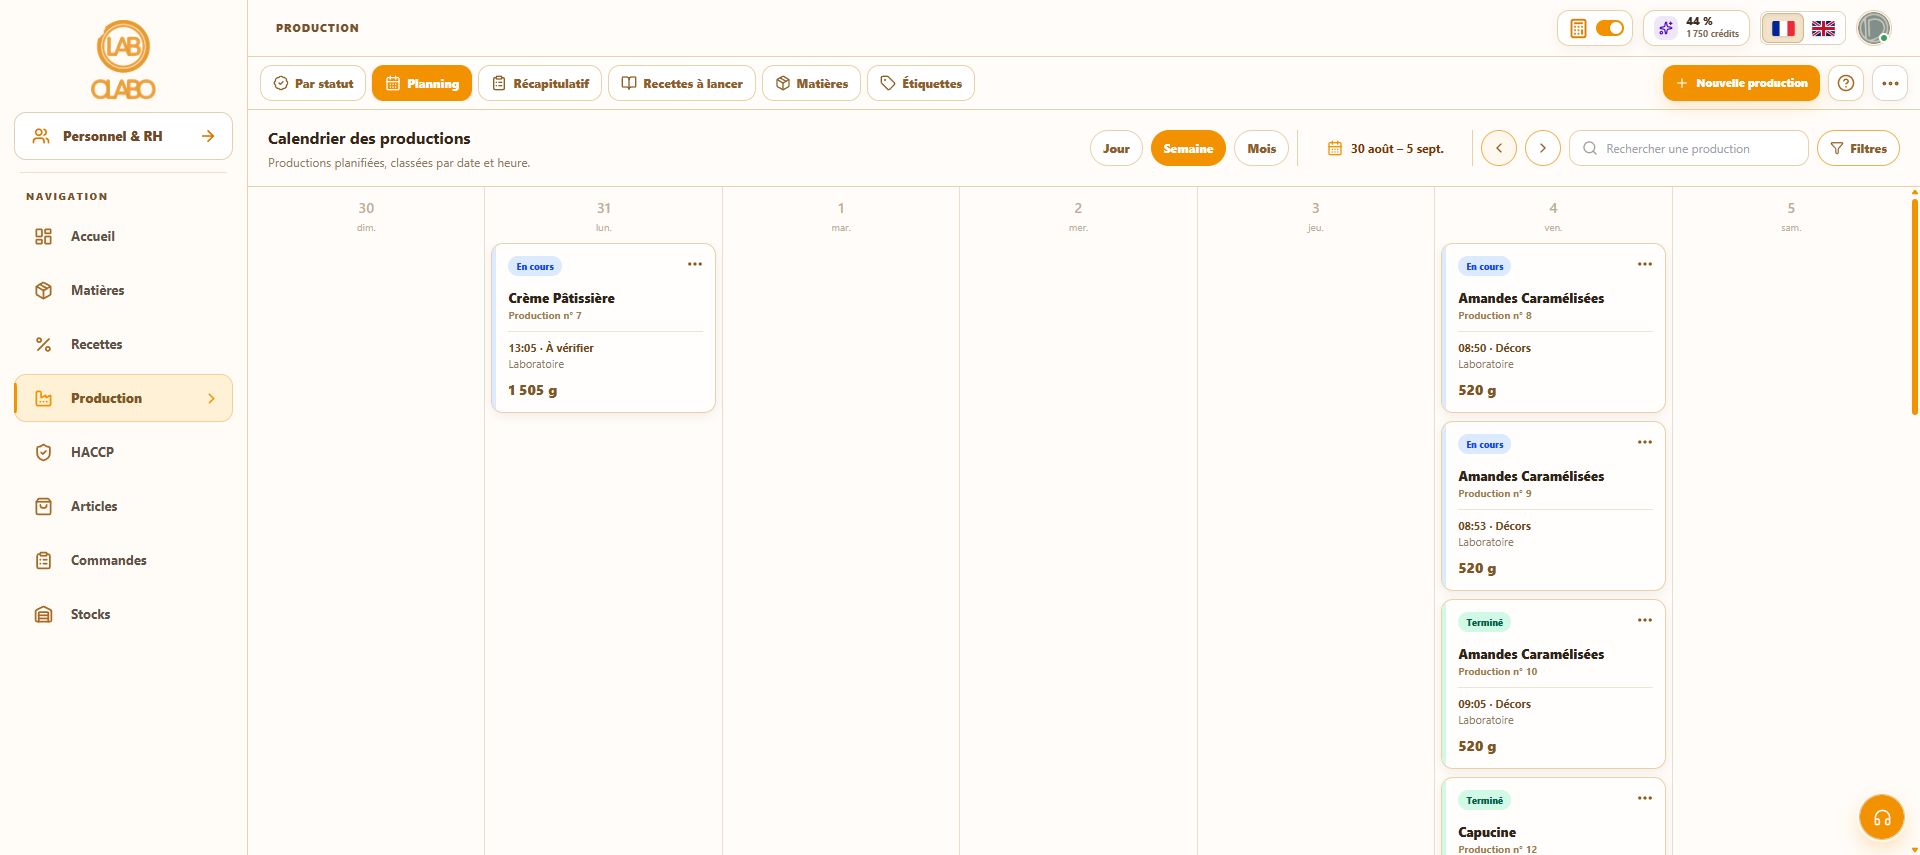Select the Planning tab
1920x855 pixels.
coord(422,83)
